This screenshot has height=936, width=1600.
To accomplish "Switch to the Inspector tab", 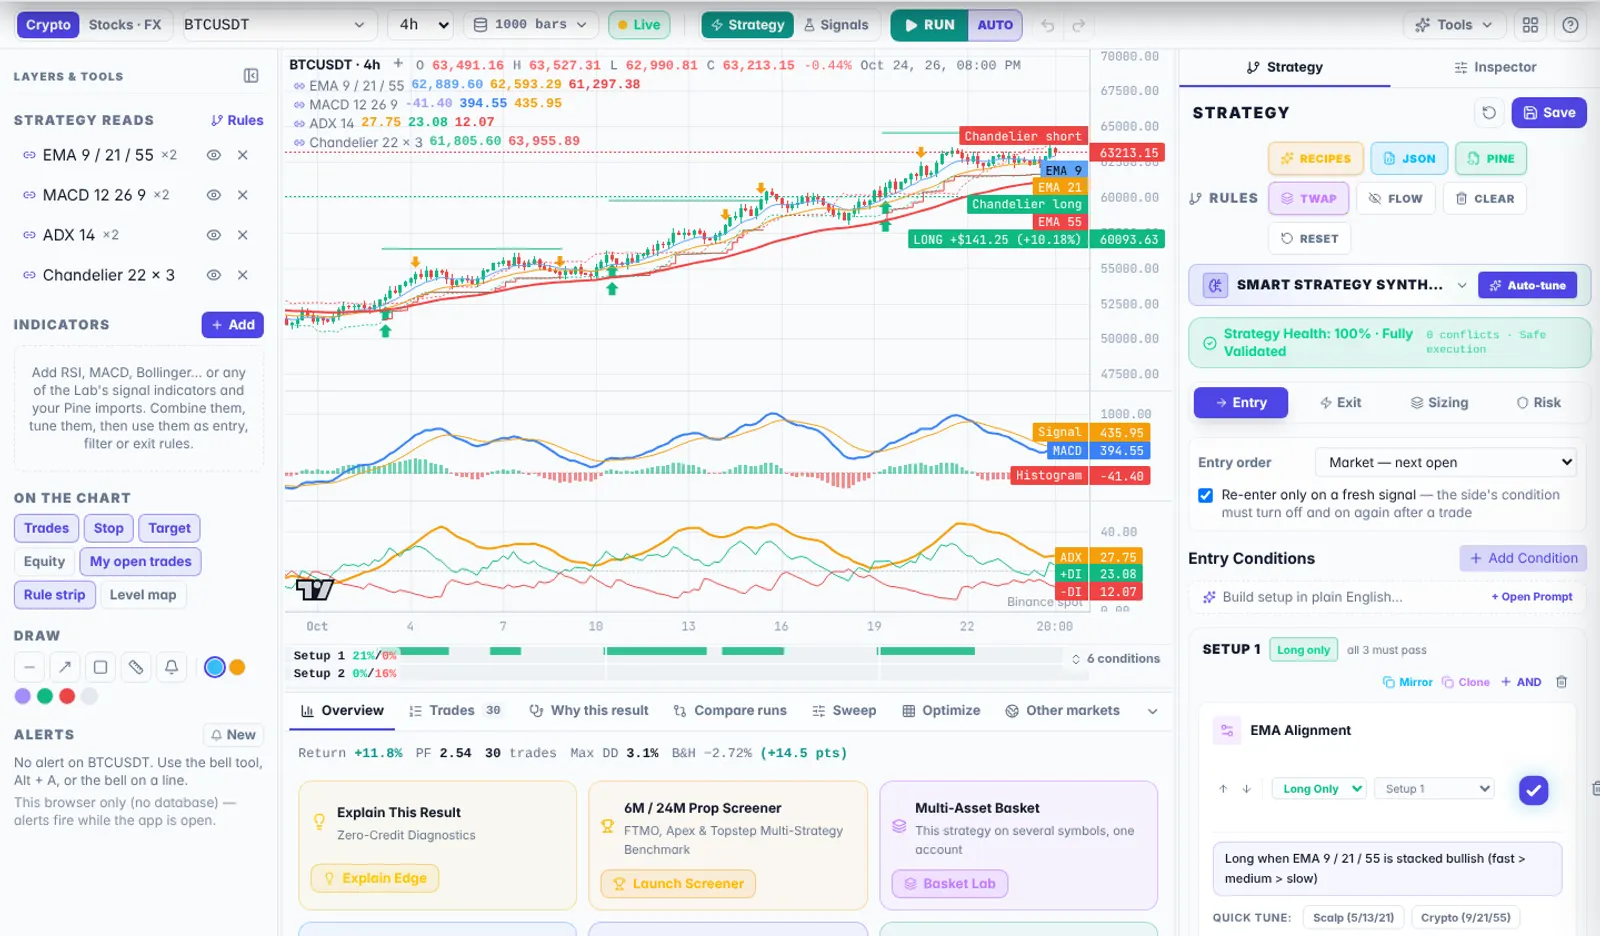I will click(1494, 67).
